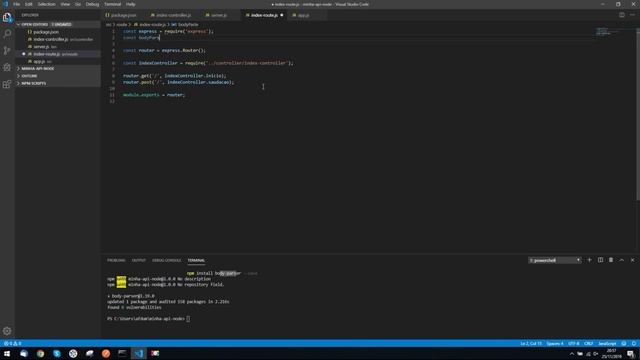Open the Extensions view in activity bar
This screenshot has width=640, height=360.
tap(7, 84)
